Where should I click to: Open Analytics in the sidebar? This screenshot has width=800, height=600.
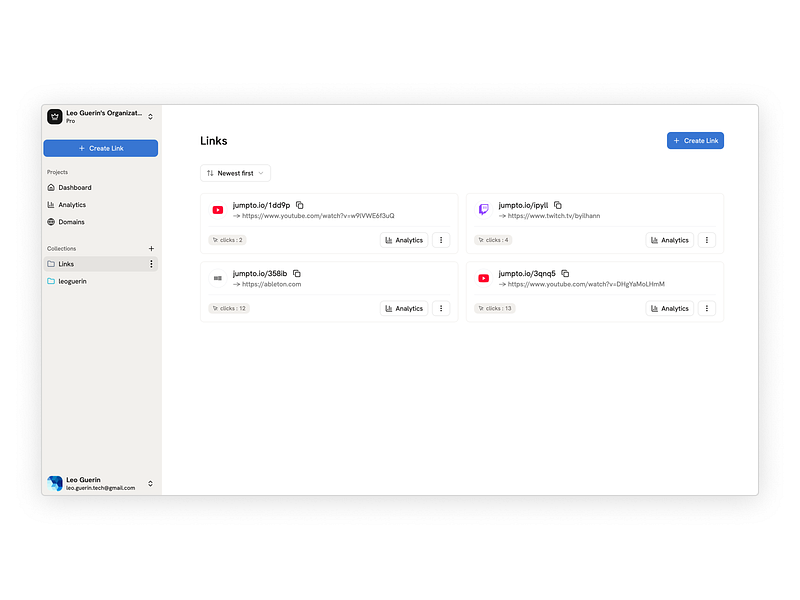(x=101, y=205)
